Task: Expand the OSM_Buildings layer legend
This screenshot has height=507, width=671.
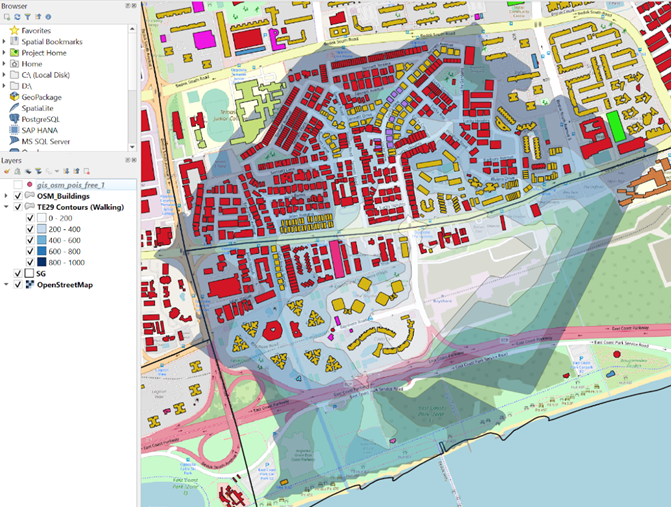Action: 7,196
